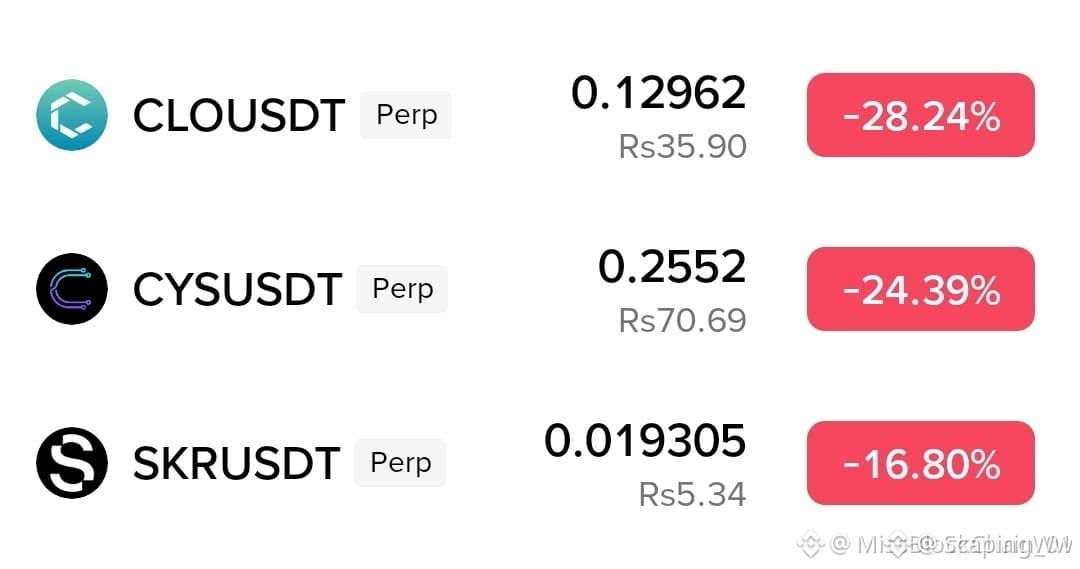This screenshot has width=1080, height=569.
Task: Tap the Perp tag beside CLOUSDT
Action: tap(406, 115)
